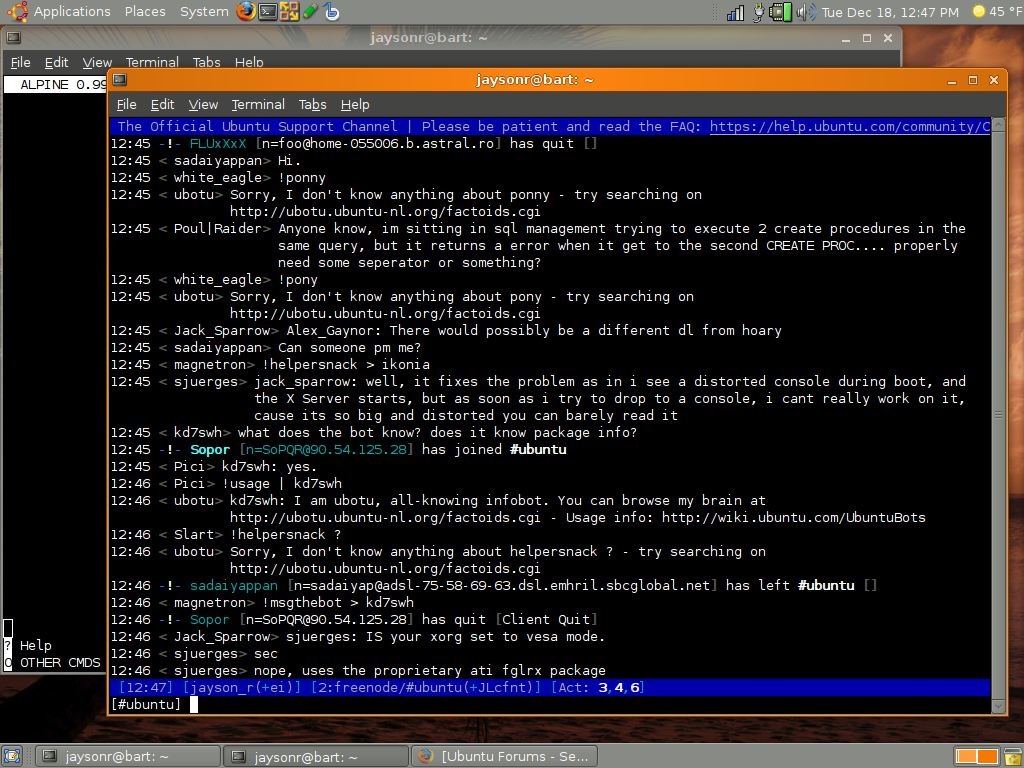The height and width of the screenshot is (768, 1024).
Task: Open Help menu in background Alpine window
Action: pyautogui.click(x=249, y=62)
